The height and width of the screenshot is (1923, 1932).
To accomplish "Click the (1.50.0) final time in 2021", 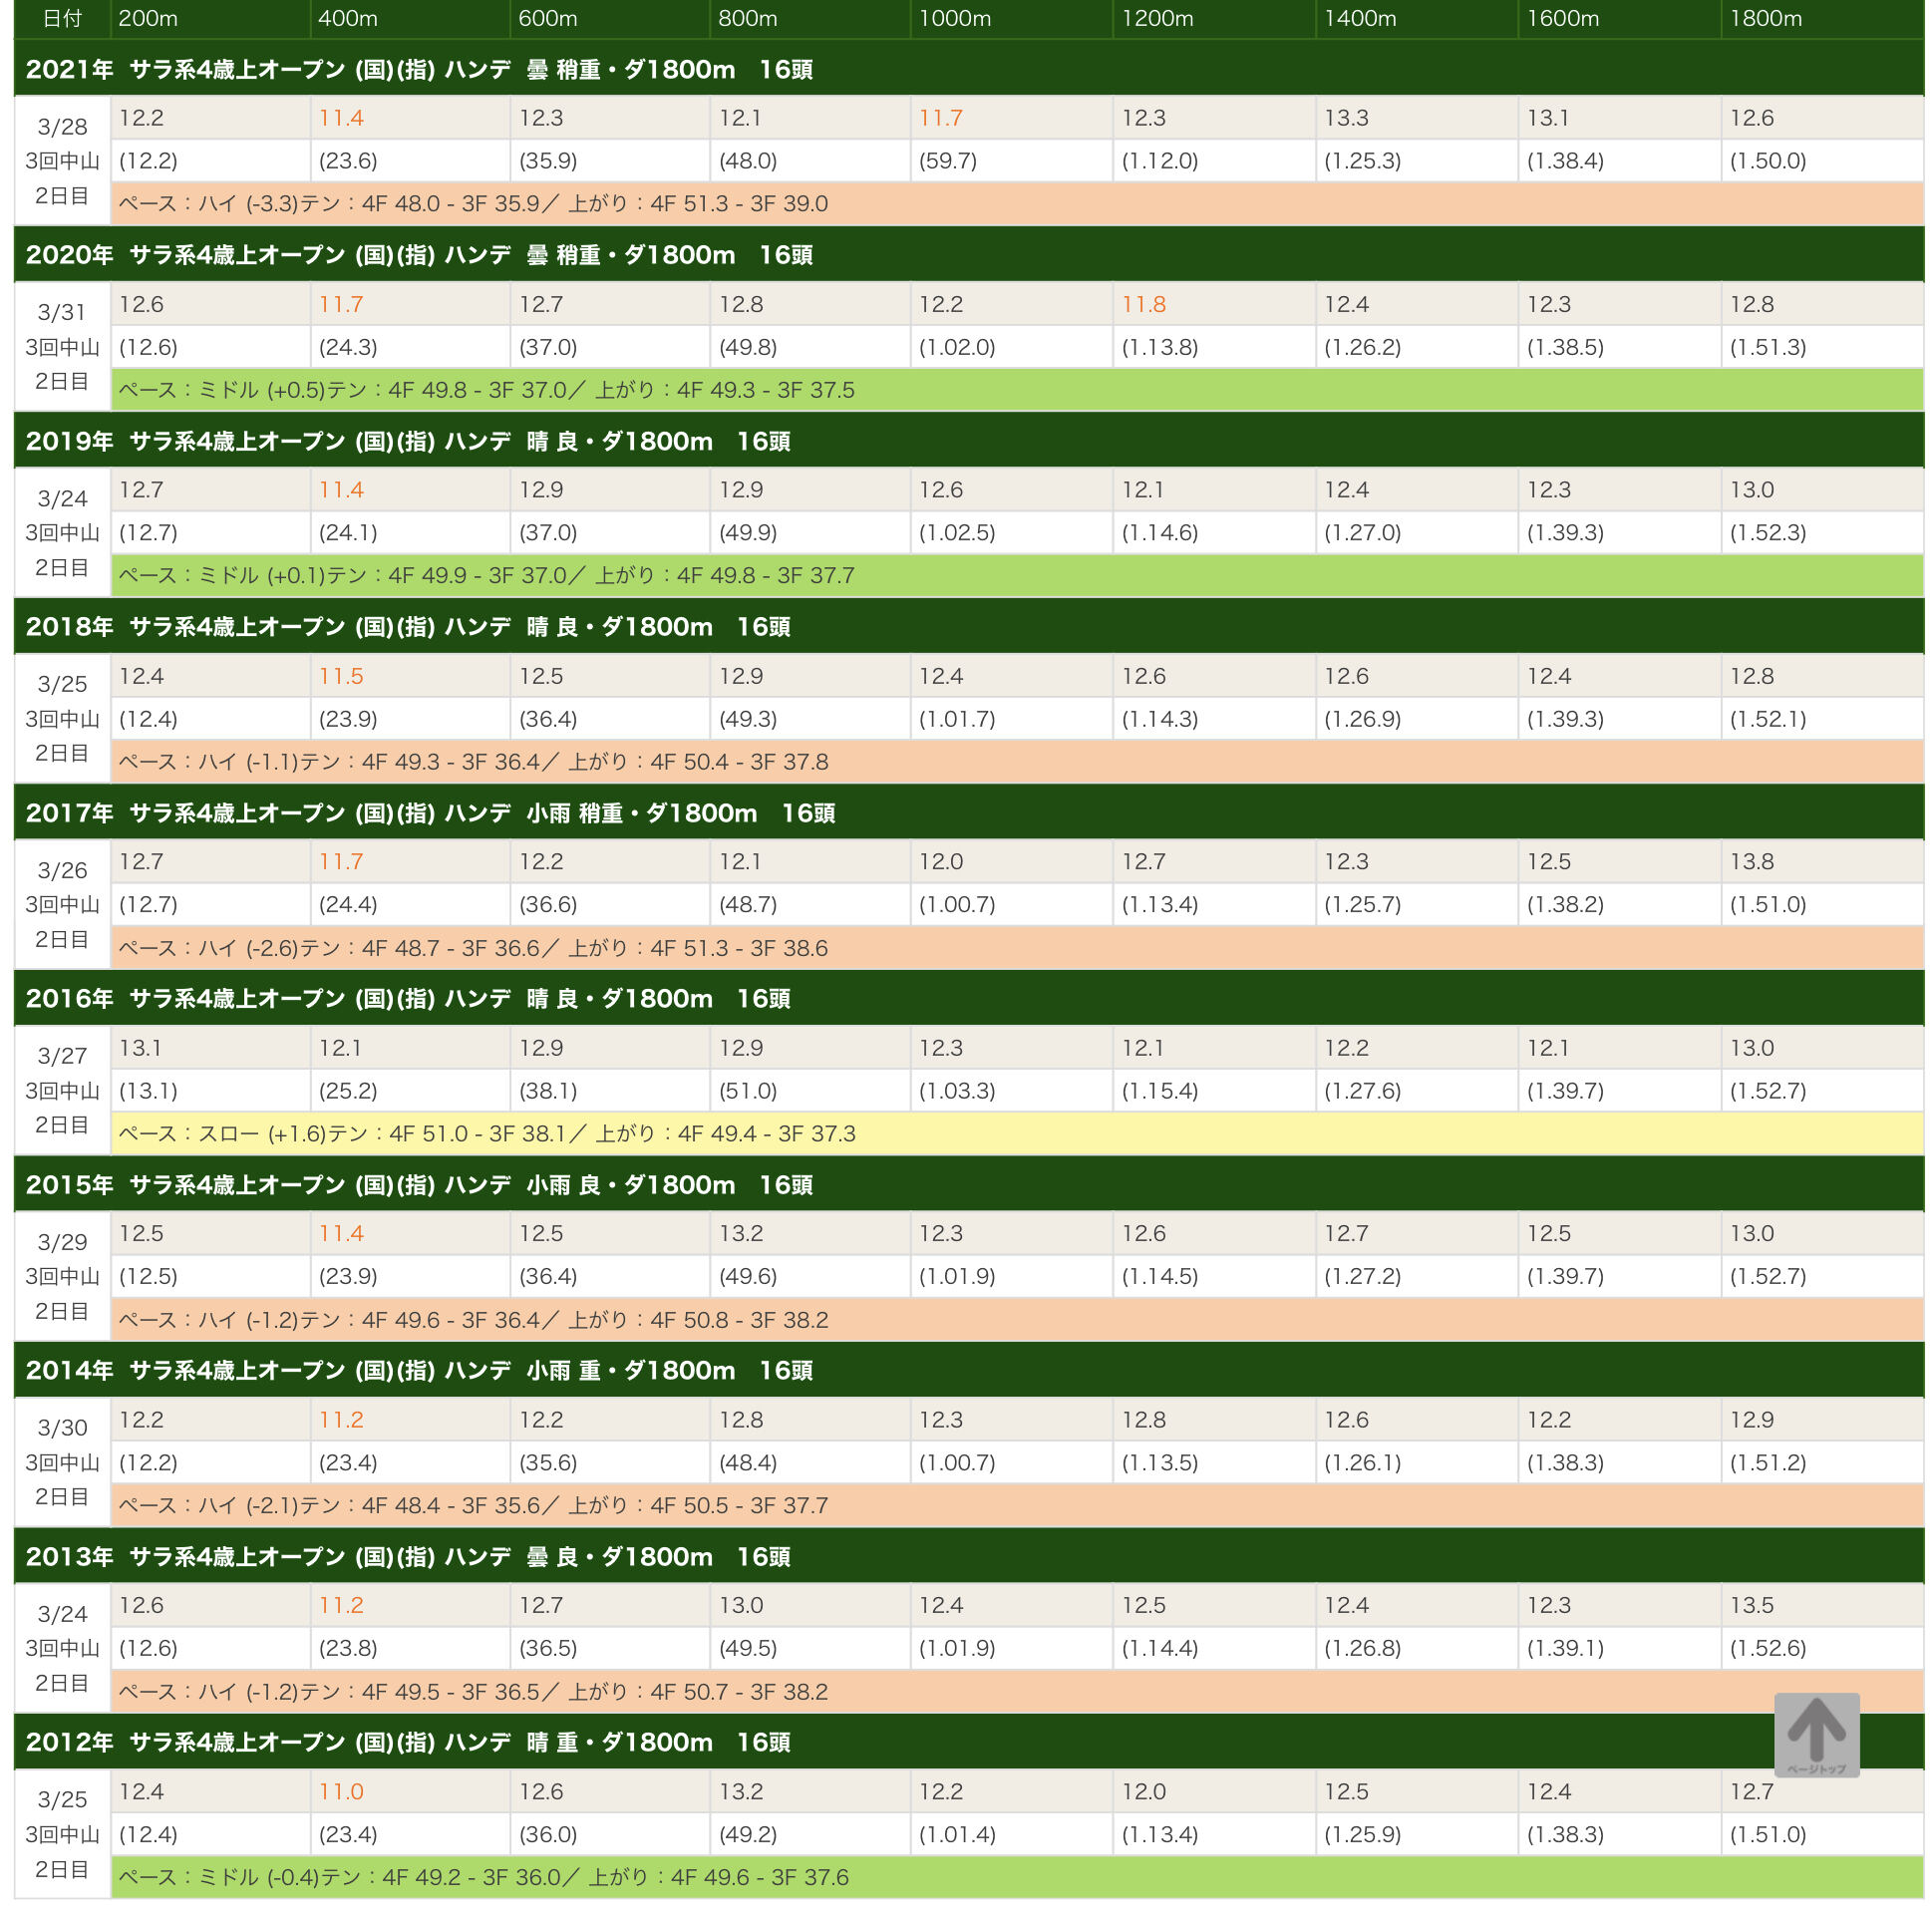I will 1768,161.
